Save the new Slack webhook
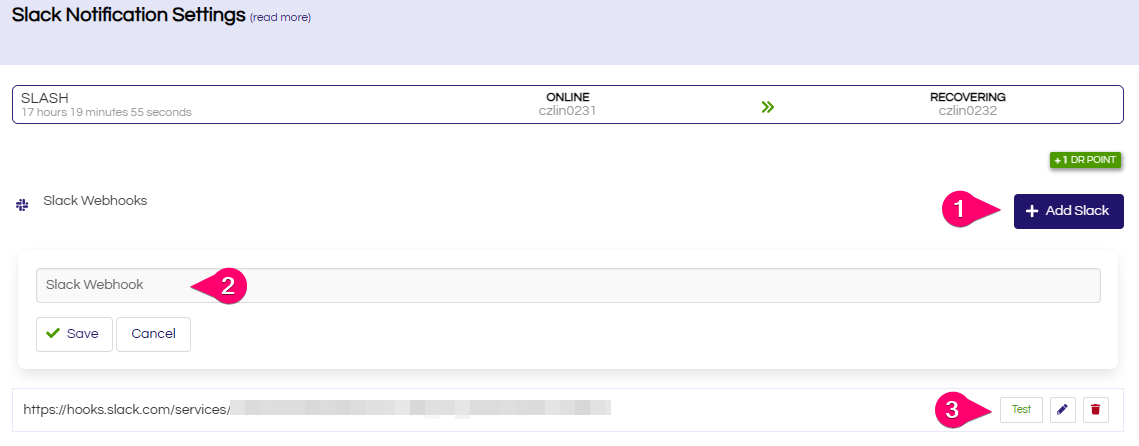Screen dimensions: 1139x446 pyautogui.click(x=74, y=334)
